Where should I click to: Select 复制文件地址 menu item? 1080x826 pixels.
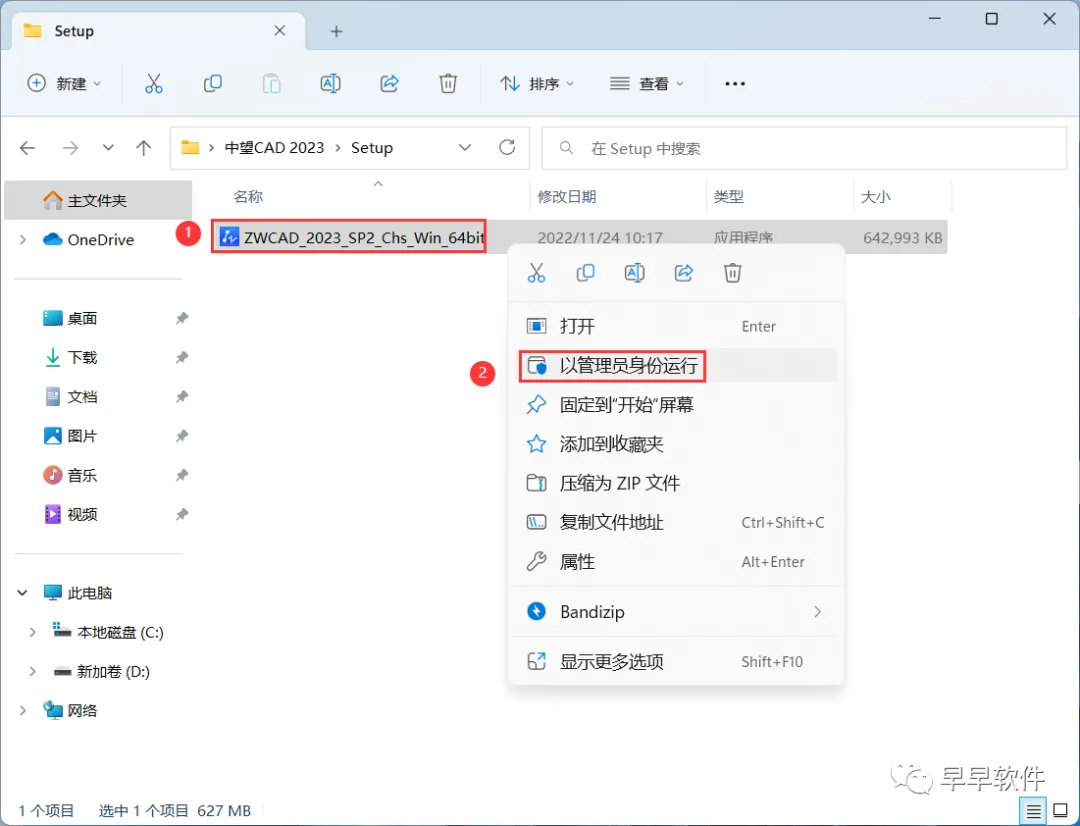pyautogui.click(x=676, y=522)
